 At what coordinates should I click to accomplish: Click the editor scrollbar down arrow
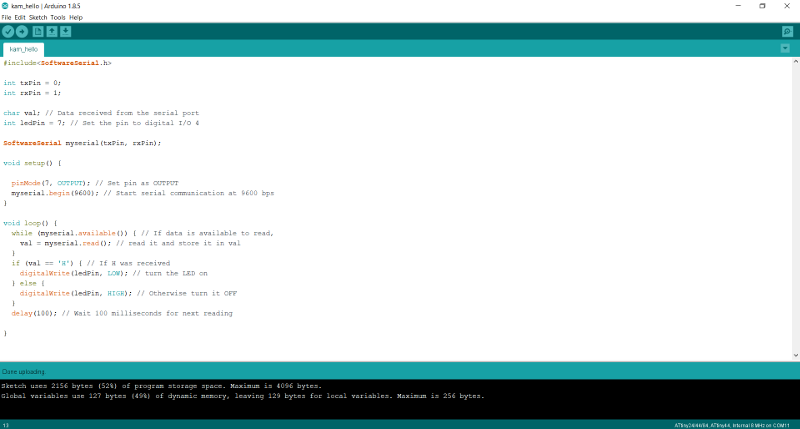point(795,355)
